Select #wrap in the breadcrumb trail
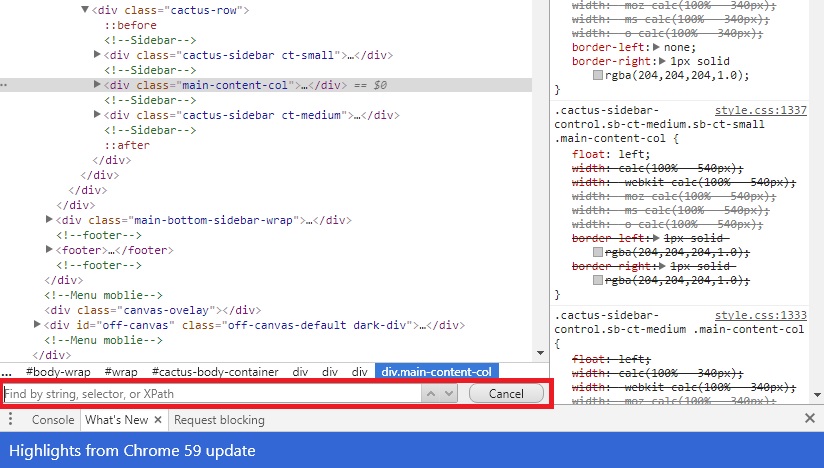The height and width of the screenshot is (468, 824). click(x=121, y=372)
